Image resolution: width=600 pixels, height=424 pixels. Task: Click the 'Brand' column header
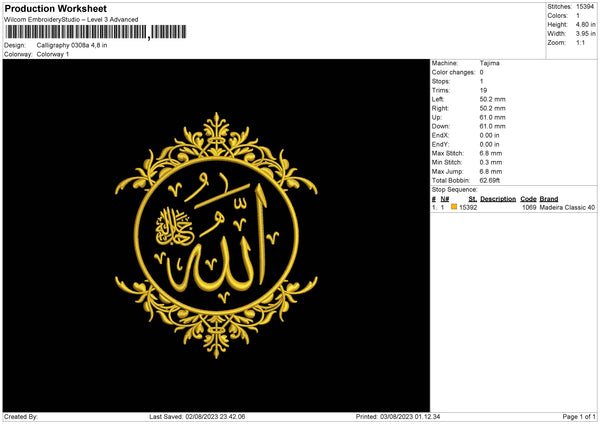pos(549,199)
